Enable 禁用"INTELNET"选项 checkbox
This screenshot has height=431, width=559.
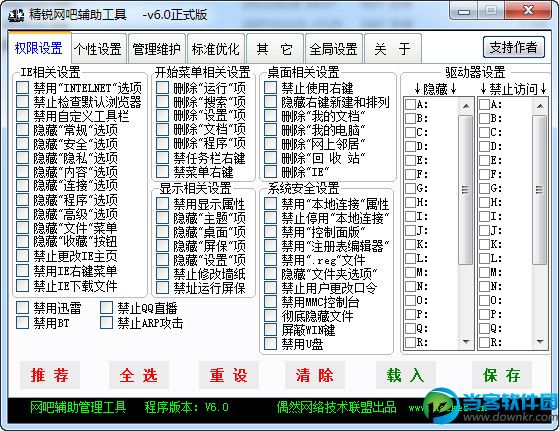tap(22, 88)
